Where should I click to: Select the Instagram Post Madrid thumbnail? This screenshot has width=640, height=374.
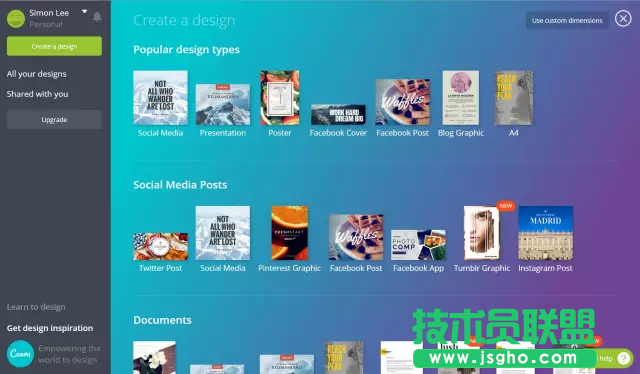[545, 233]
